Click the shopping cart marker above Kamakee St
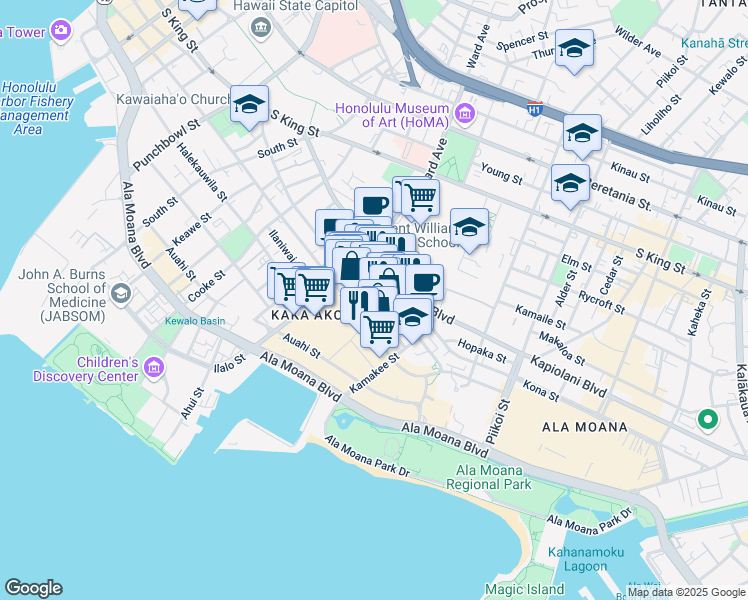Screen dimensions: 748x600 (x=379, y=331)
